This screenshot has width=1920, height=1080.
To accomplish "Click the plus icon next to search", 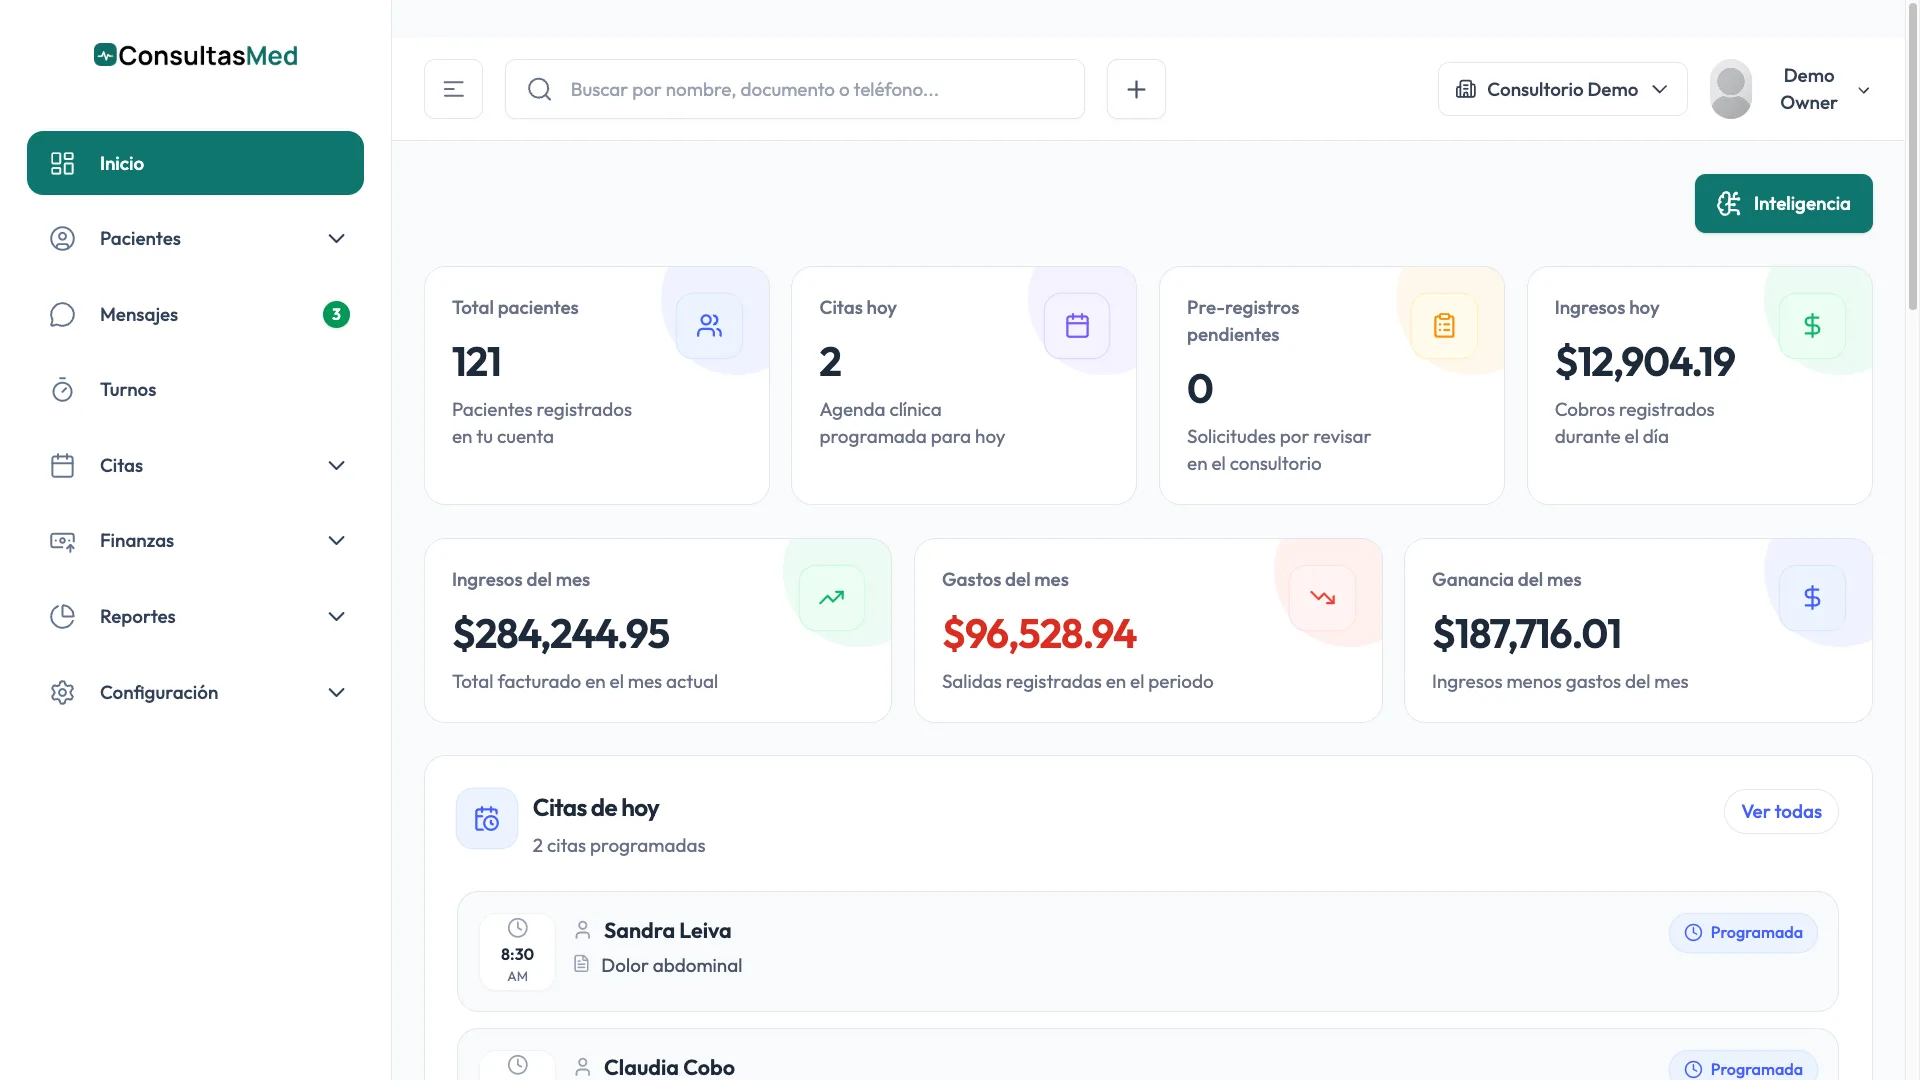I will (x=1136, y=89).
